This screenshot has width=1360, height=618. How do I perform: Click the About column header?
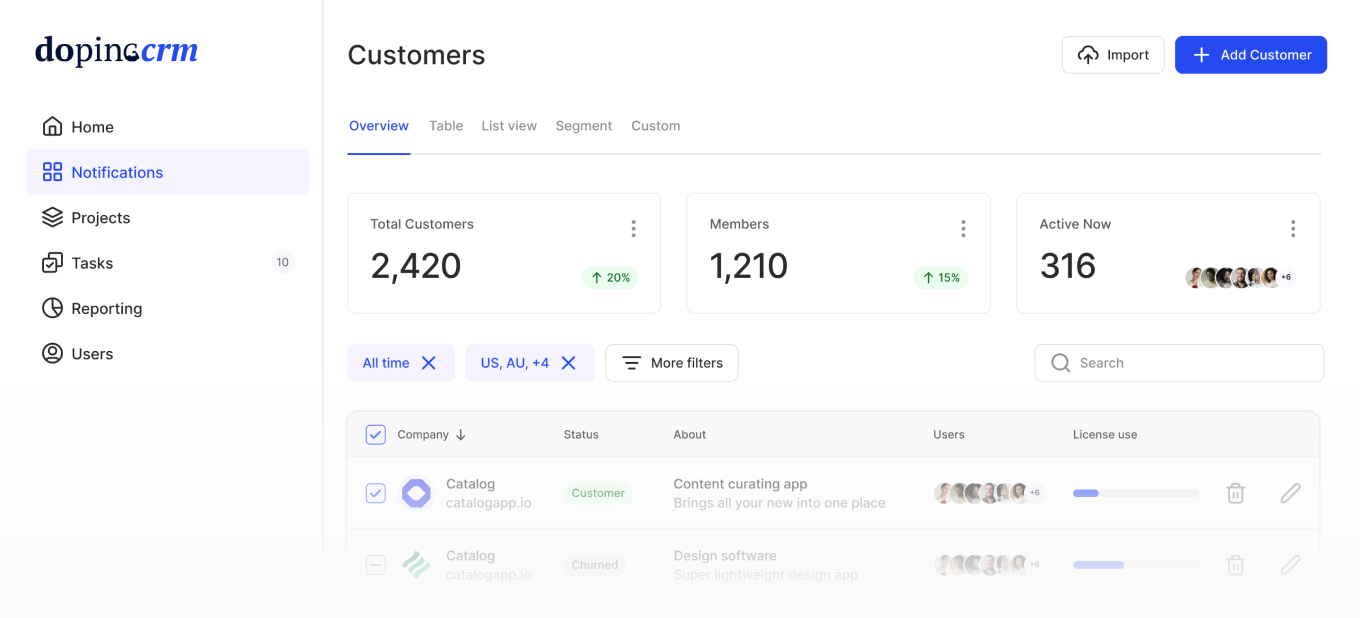[690, 435]
